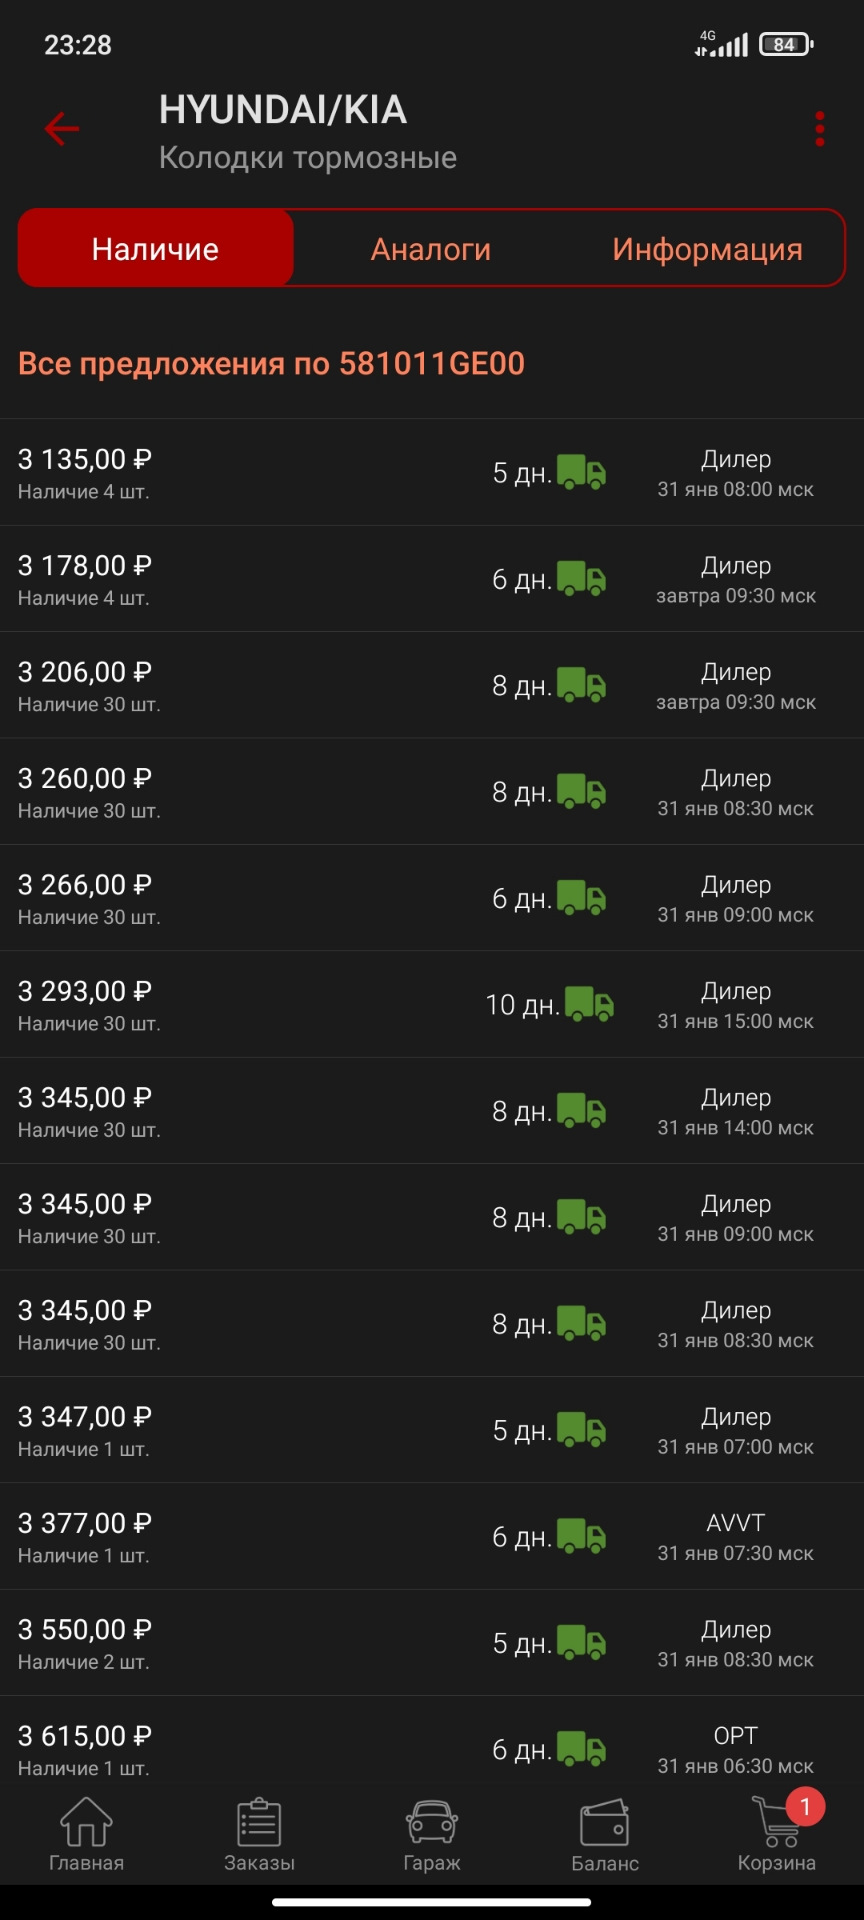Viewport: 864px width, 1920px height.
Task: Go to Главная home screen
Action: (86, 1834)
